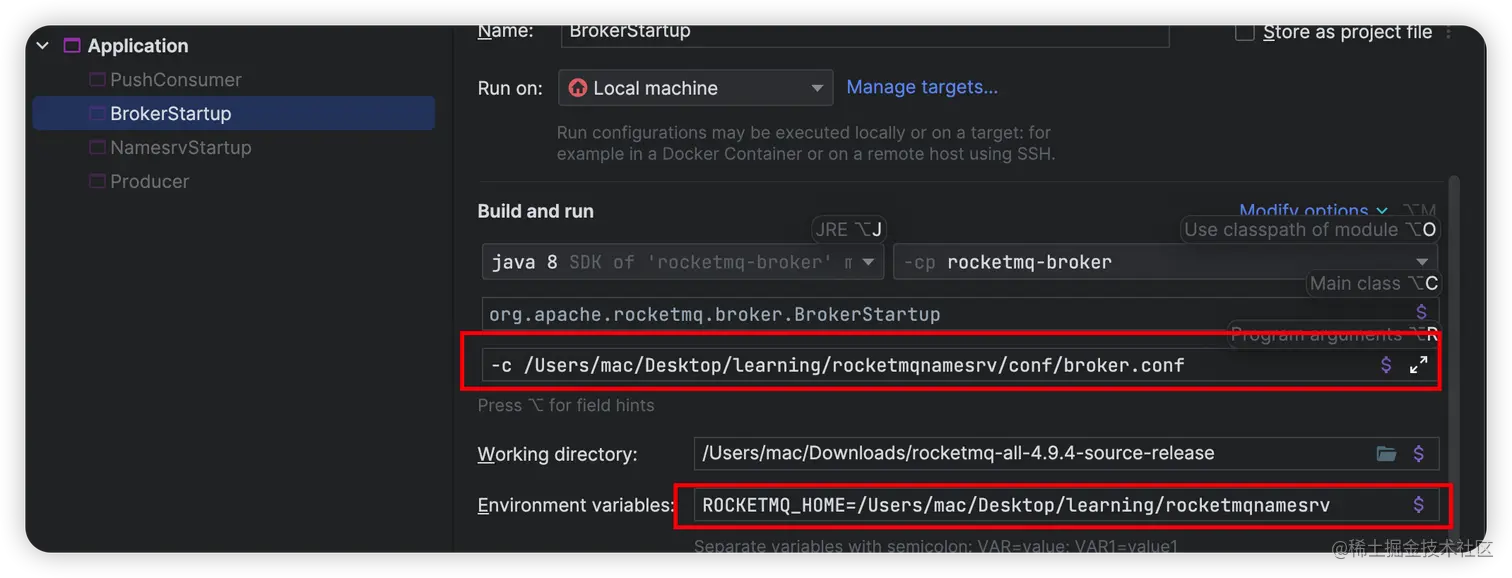Enable the Store as project file checkbox
1512x578 pixels.
point(1245,32)
